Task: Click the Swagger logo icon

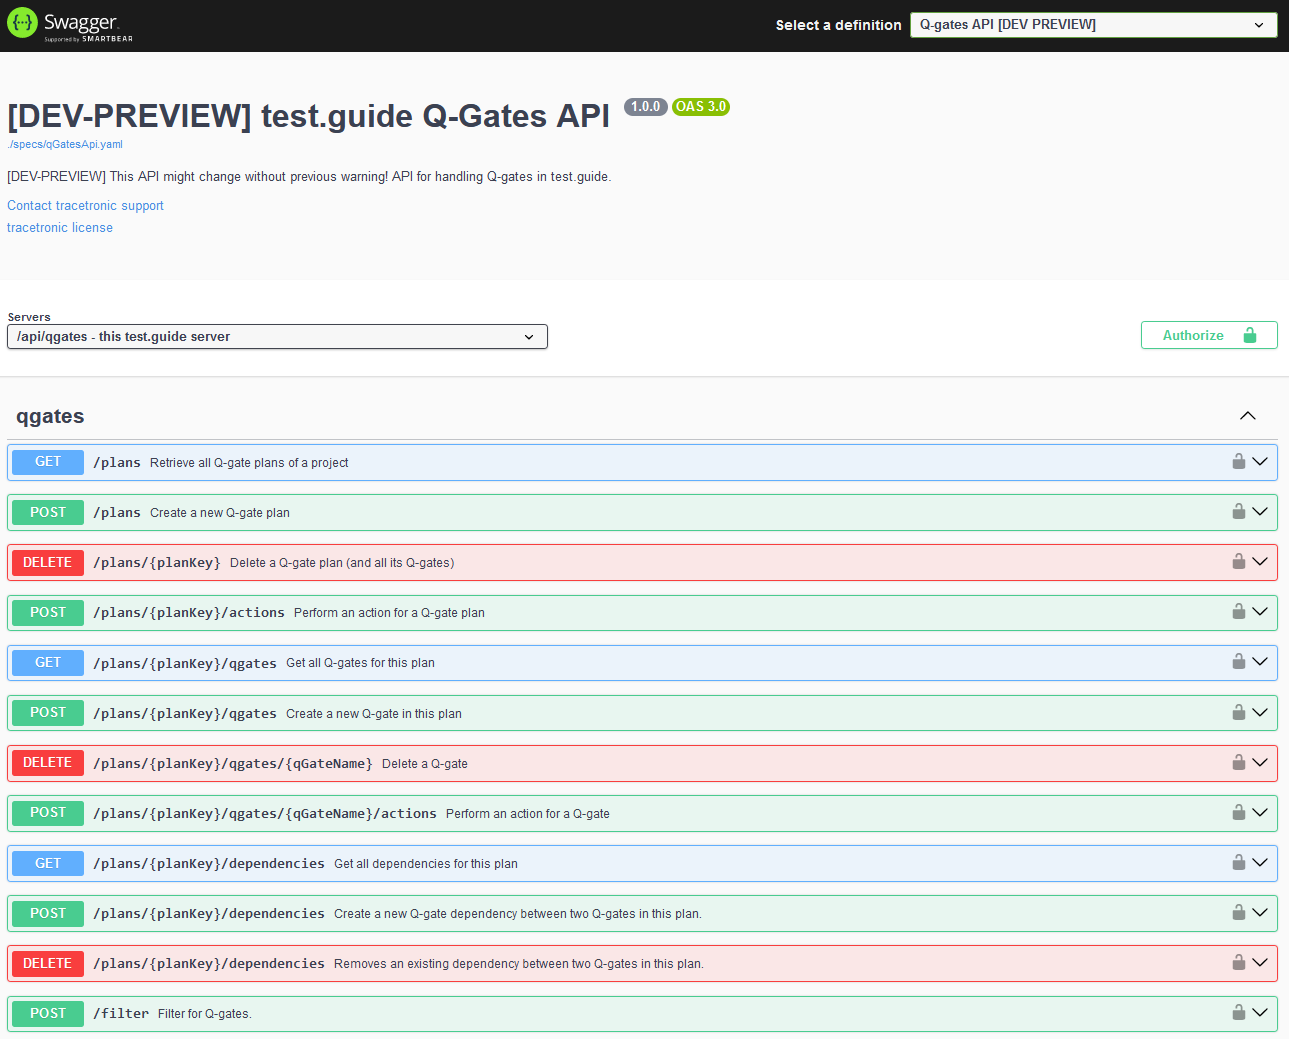Action: [22, 23]
